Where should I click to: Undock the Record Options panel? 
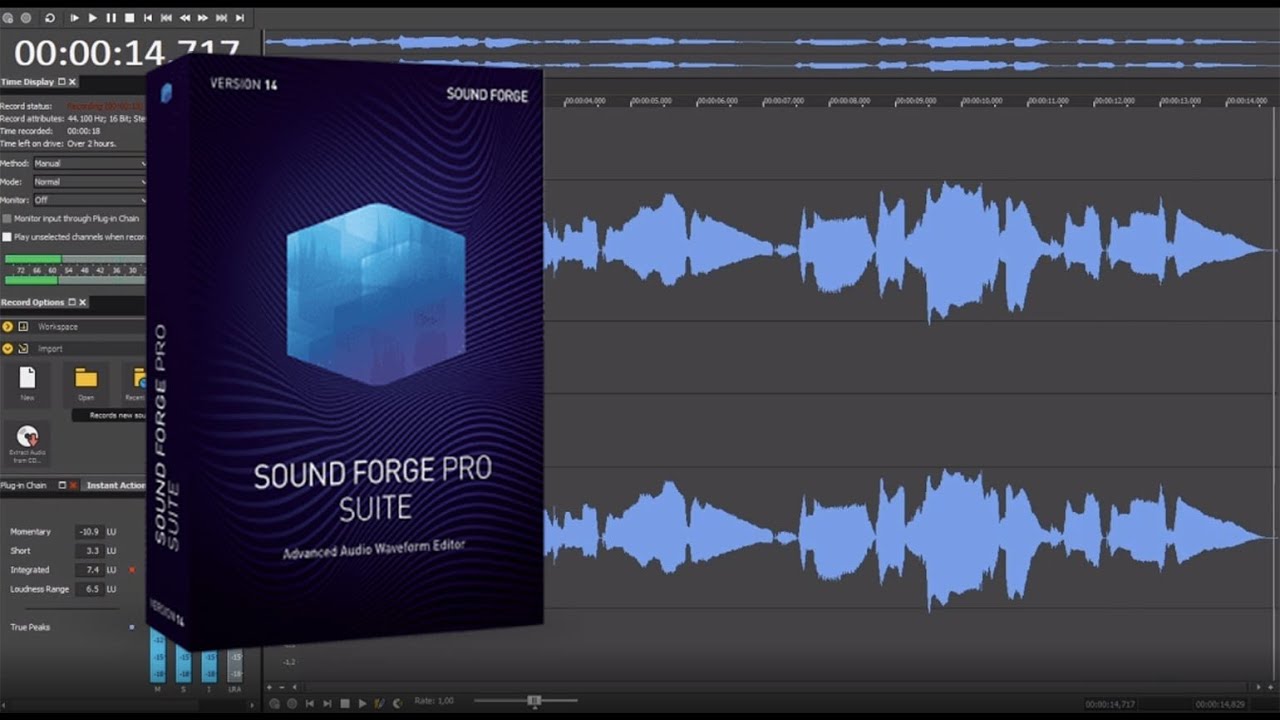point(72,302)
